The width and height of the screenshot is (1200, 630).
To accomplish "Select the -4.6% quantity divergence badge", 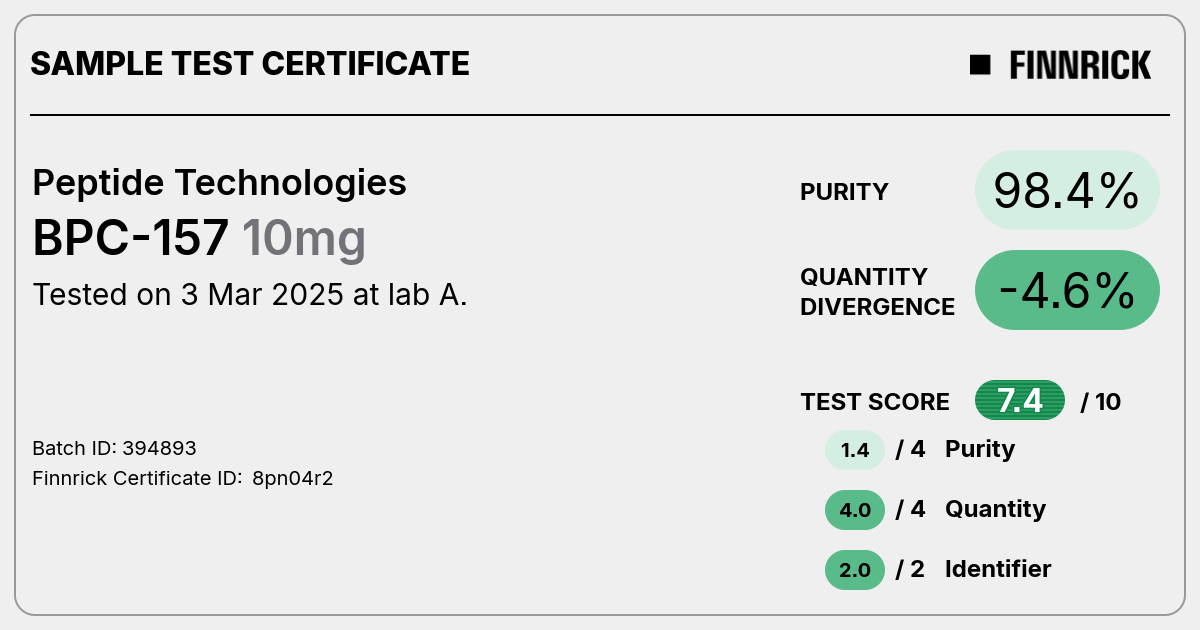I will [1067, 290].
